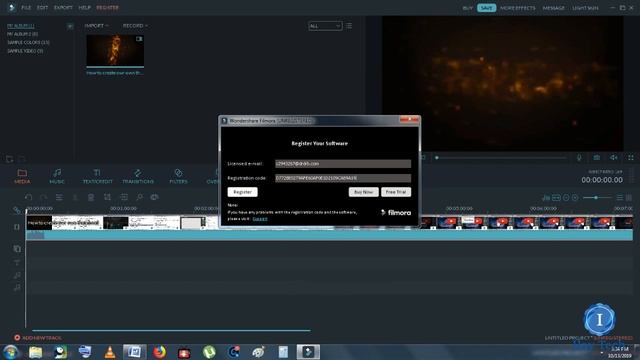The height and width of the screenshot is (360, 640).
Task: Click the SAVE button in top bar
Action: (487, 8)
